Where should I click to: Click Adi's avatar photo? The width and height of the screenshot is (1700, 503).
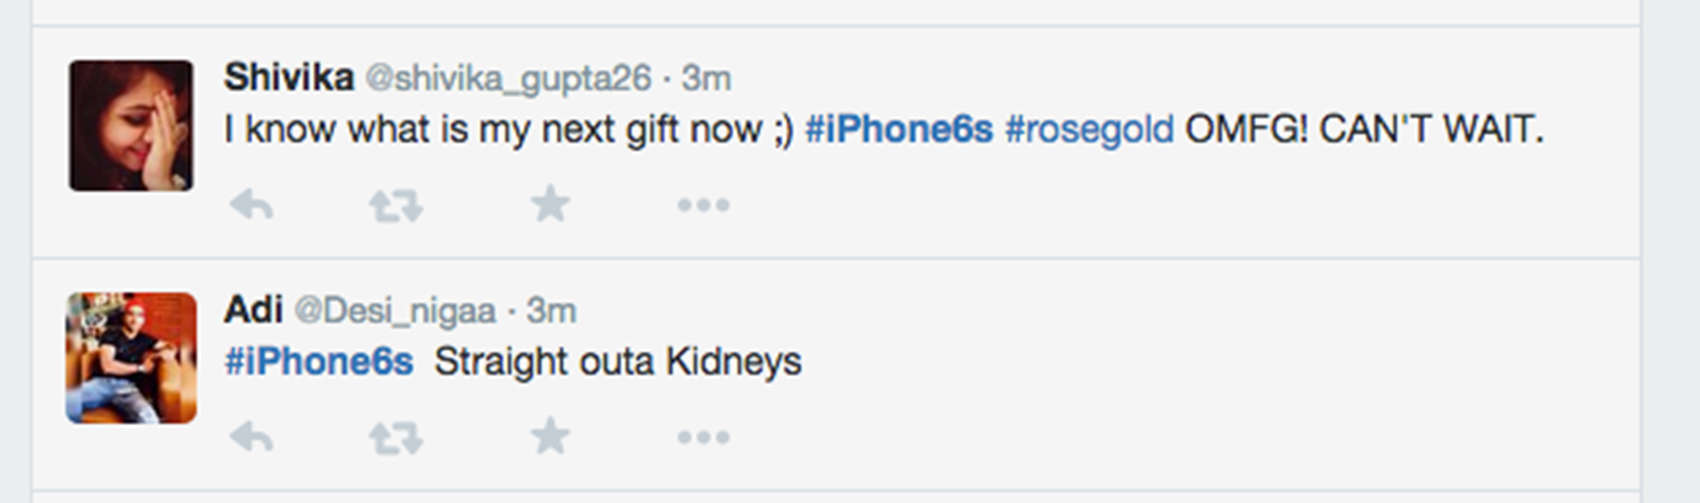tap(131, 357)
